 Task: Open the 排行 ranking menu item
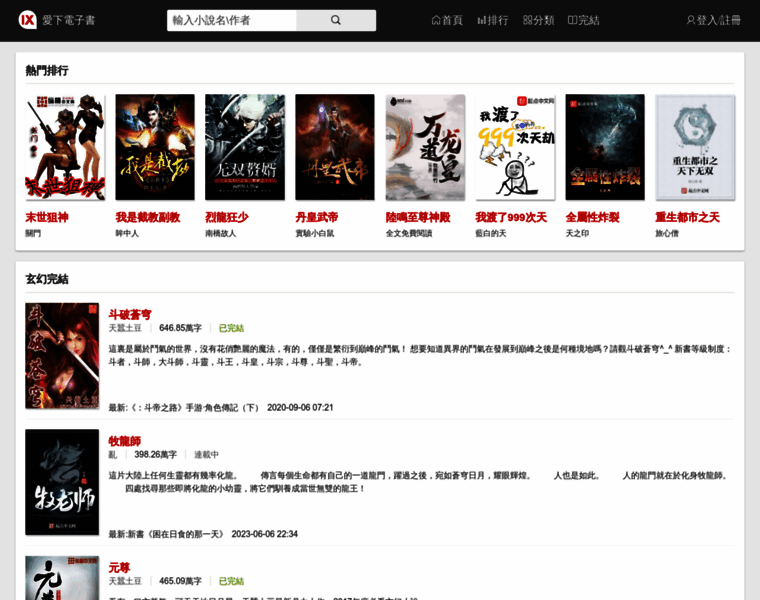pyautogui.click(x=492, y=20)
